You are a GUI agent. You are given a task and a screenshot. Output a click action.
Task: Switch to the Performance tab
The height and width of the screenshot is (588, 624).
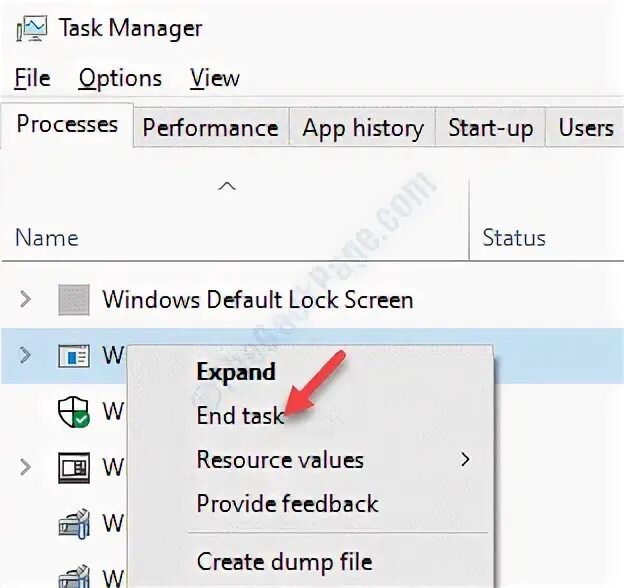(211, 128)
